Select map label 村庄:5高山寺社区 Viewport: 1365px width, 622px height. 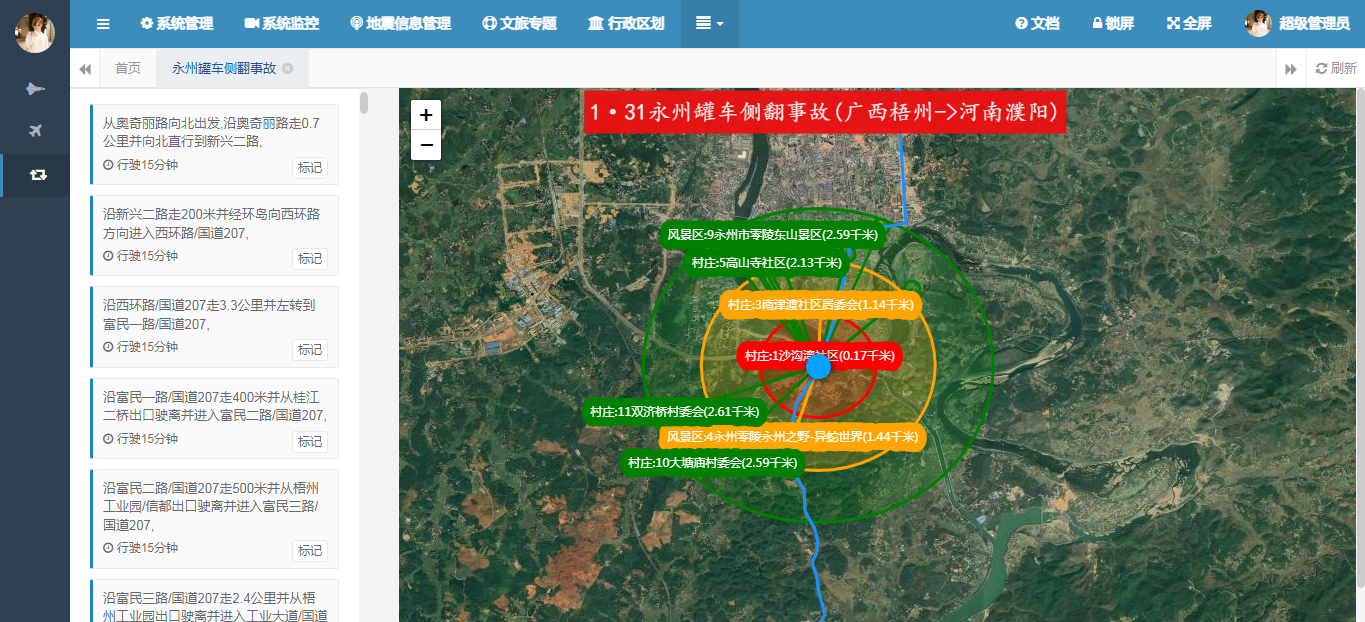(766, 263)
